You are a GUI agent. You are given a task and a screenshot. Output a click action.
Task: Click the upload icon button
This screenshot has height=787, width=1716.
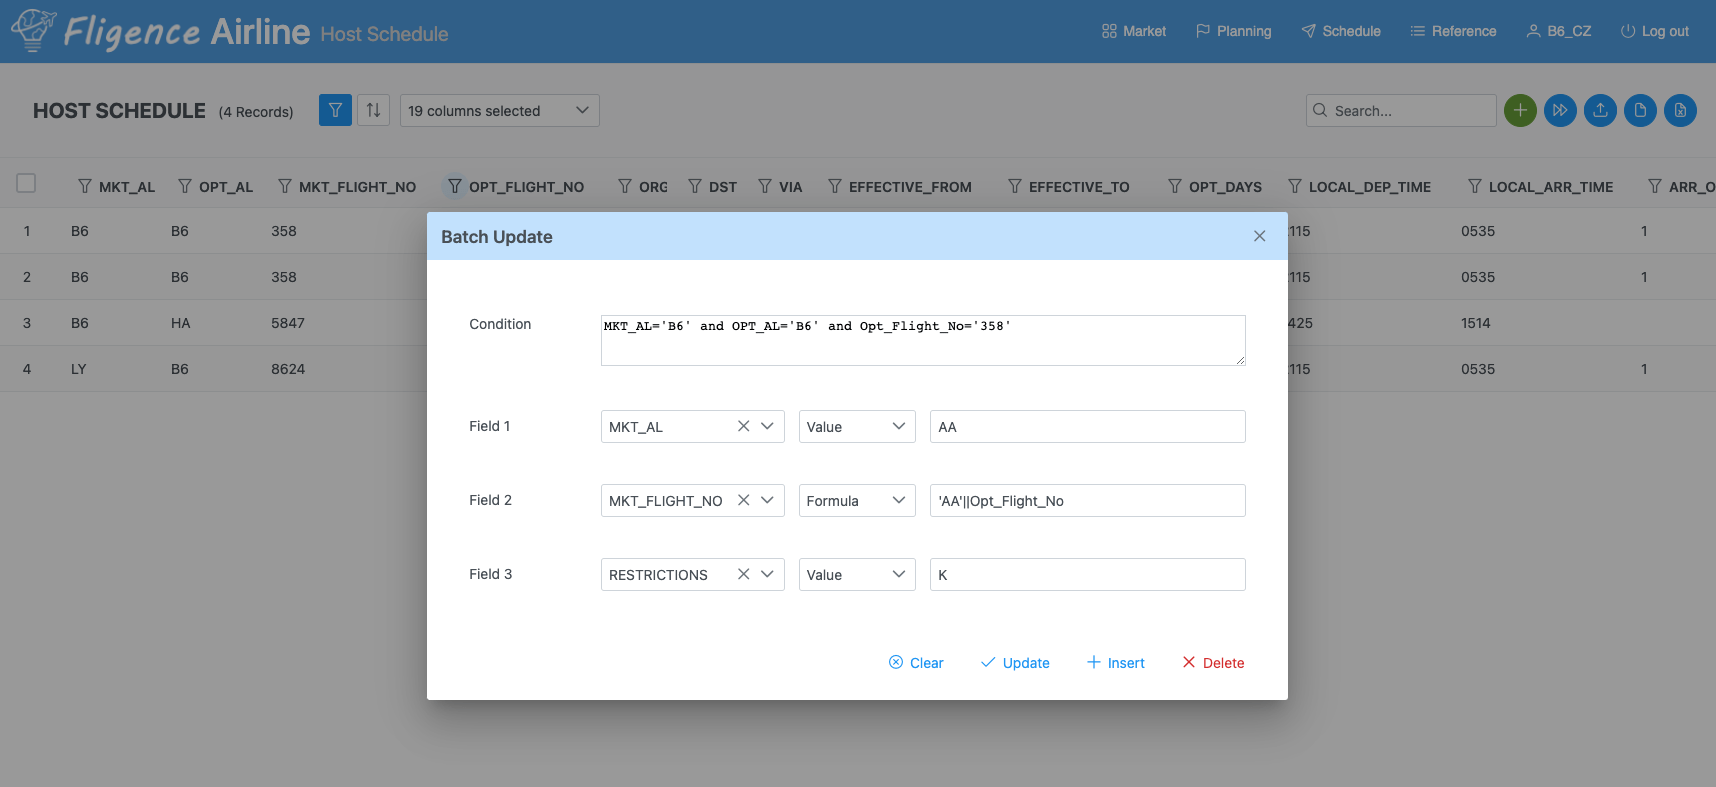[x=1600, y=110]
